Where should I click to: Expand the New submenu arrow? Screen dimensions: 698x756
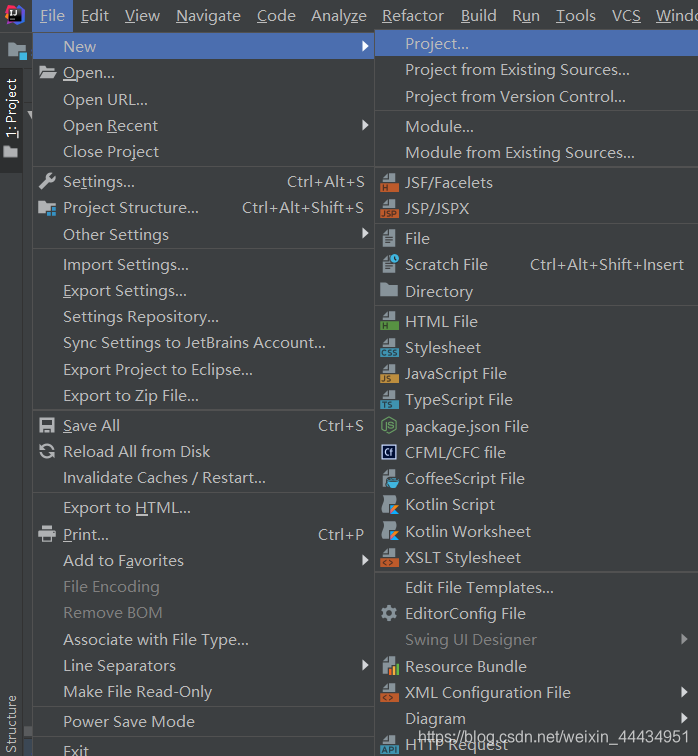pos(365,46)
